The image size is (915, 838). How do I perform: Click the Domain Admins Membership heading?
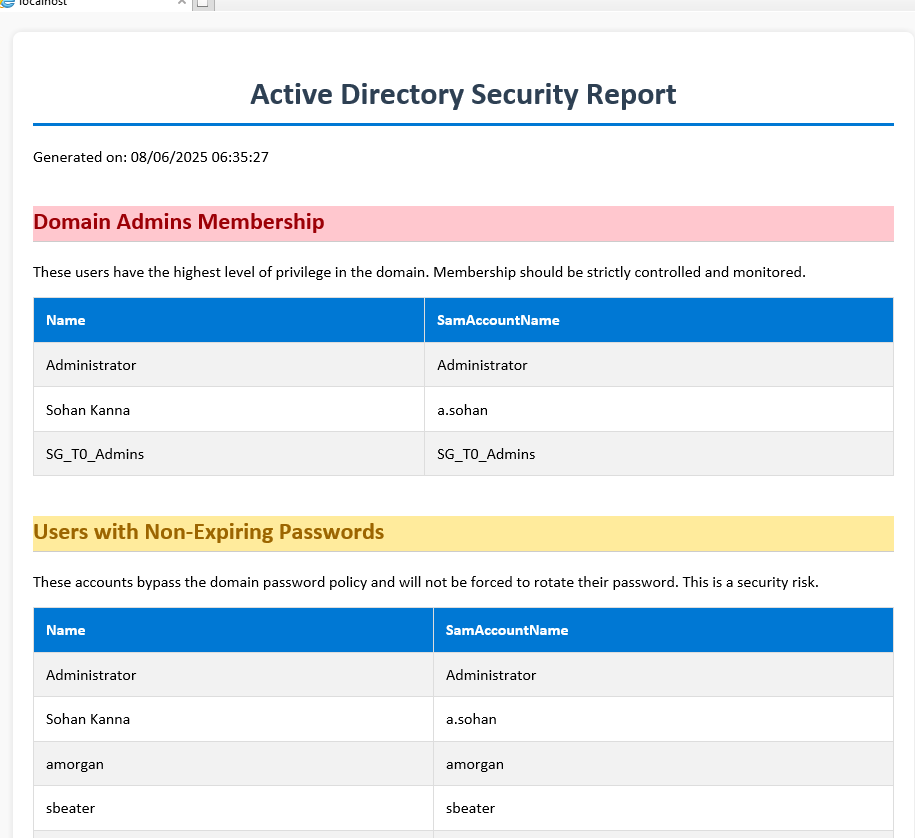pyautogui.click(x=179, y=222)
